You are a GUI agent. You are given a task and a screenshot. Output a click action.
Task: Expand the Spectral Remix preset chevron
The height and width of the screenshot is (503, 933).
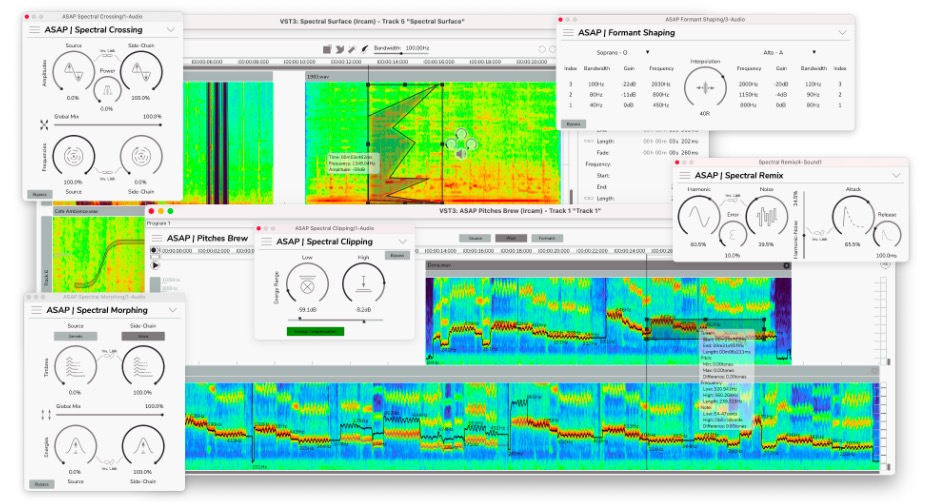click(x=896, y=176)
